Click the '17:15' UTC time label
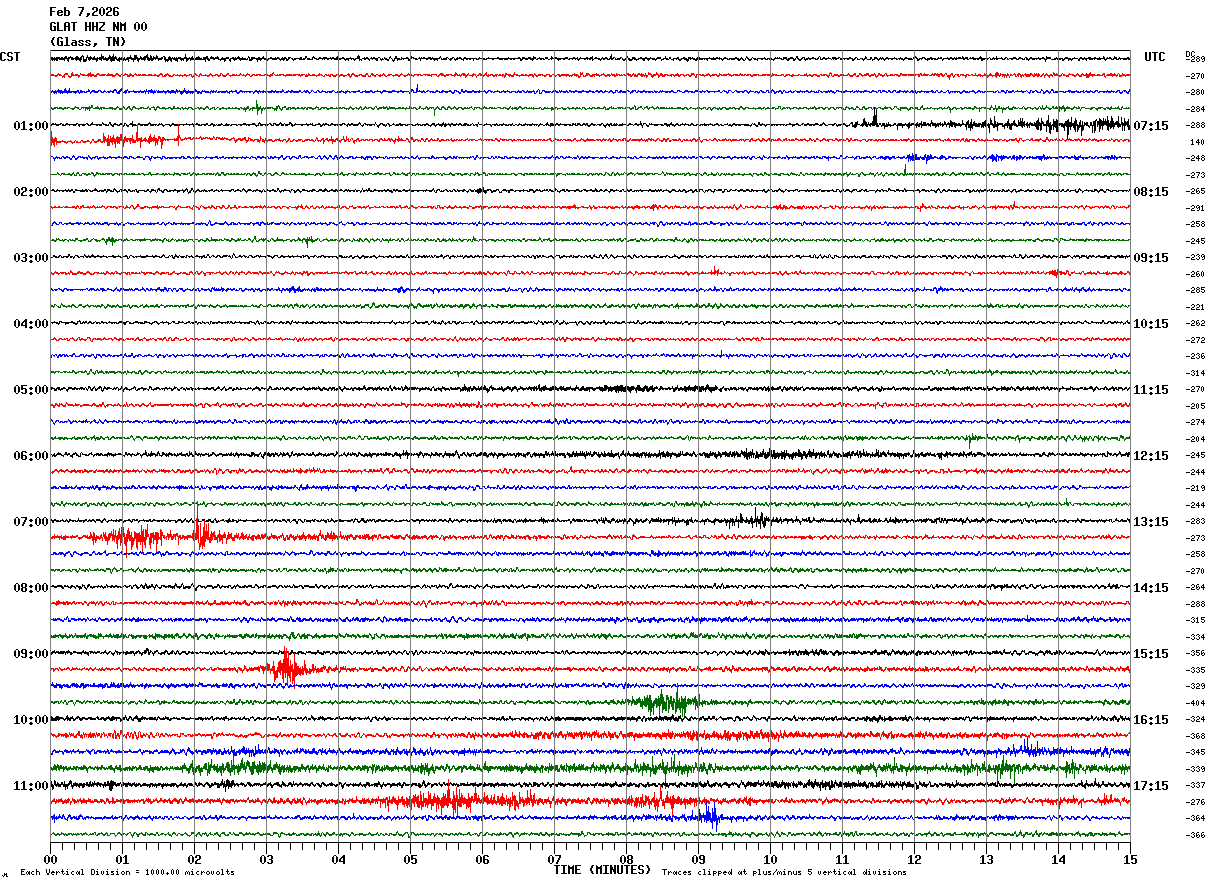Viewport: 1210px width, 886px height. [x=1151, y=786]
